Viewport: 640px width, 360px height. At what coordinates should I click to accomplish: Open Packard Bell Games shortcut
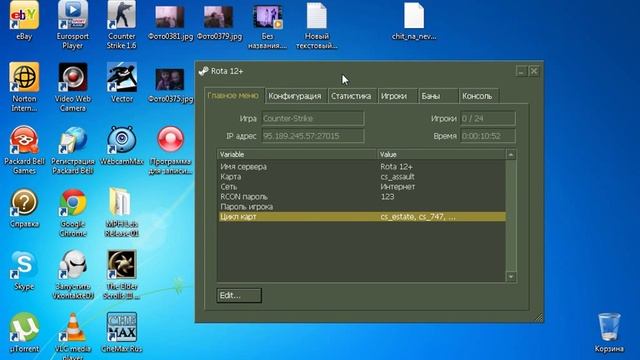(24, 150)
